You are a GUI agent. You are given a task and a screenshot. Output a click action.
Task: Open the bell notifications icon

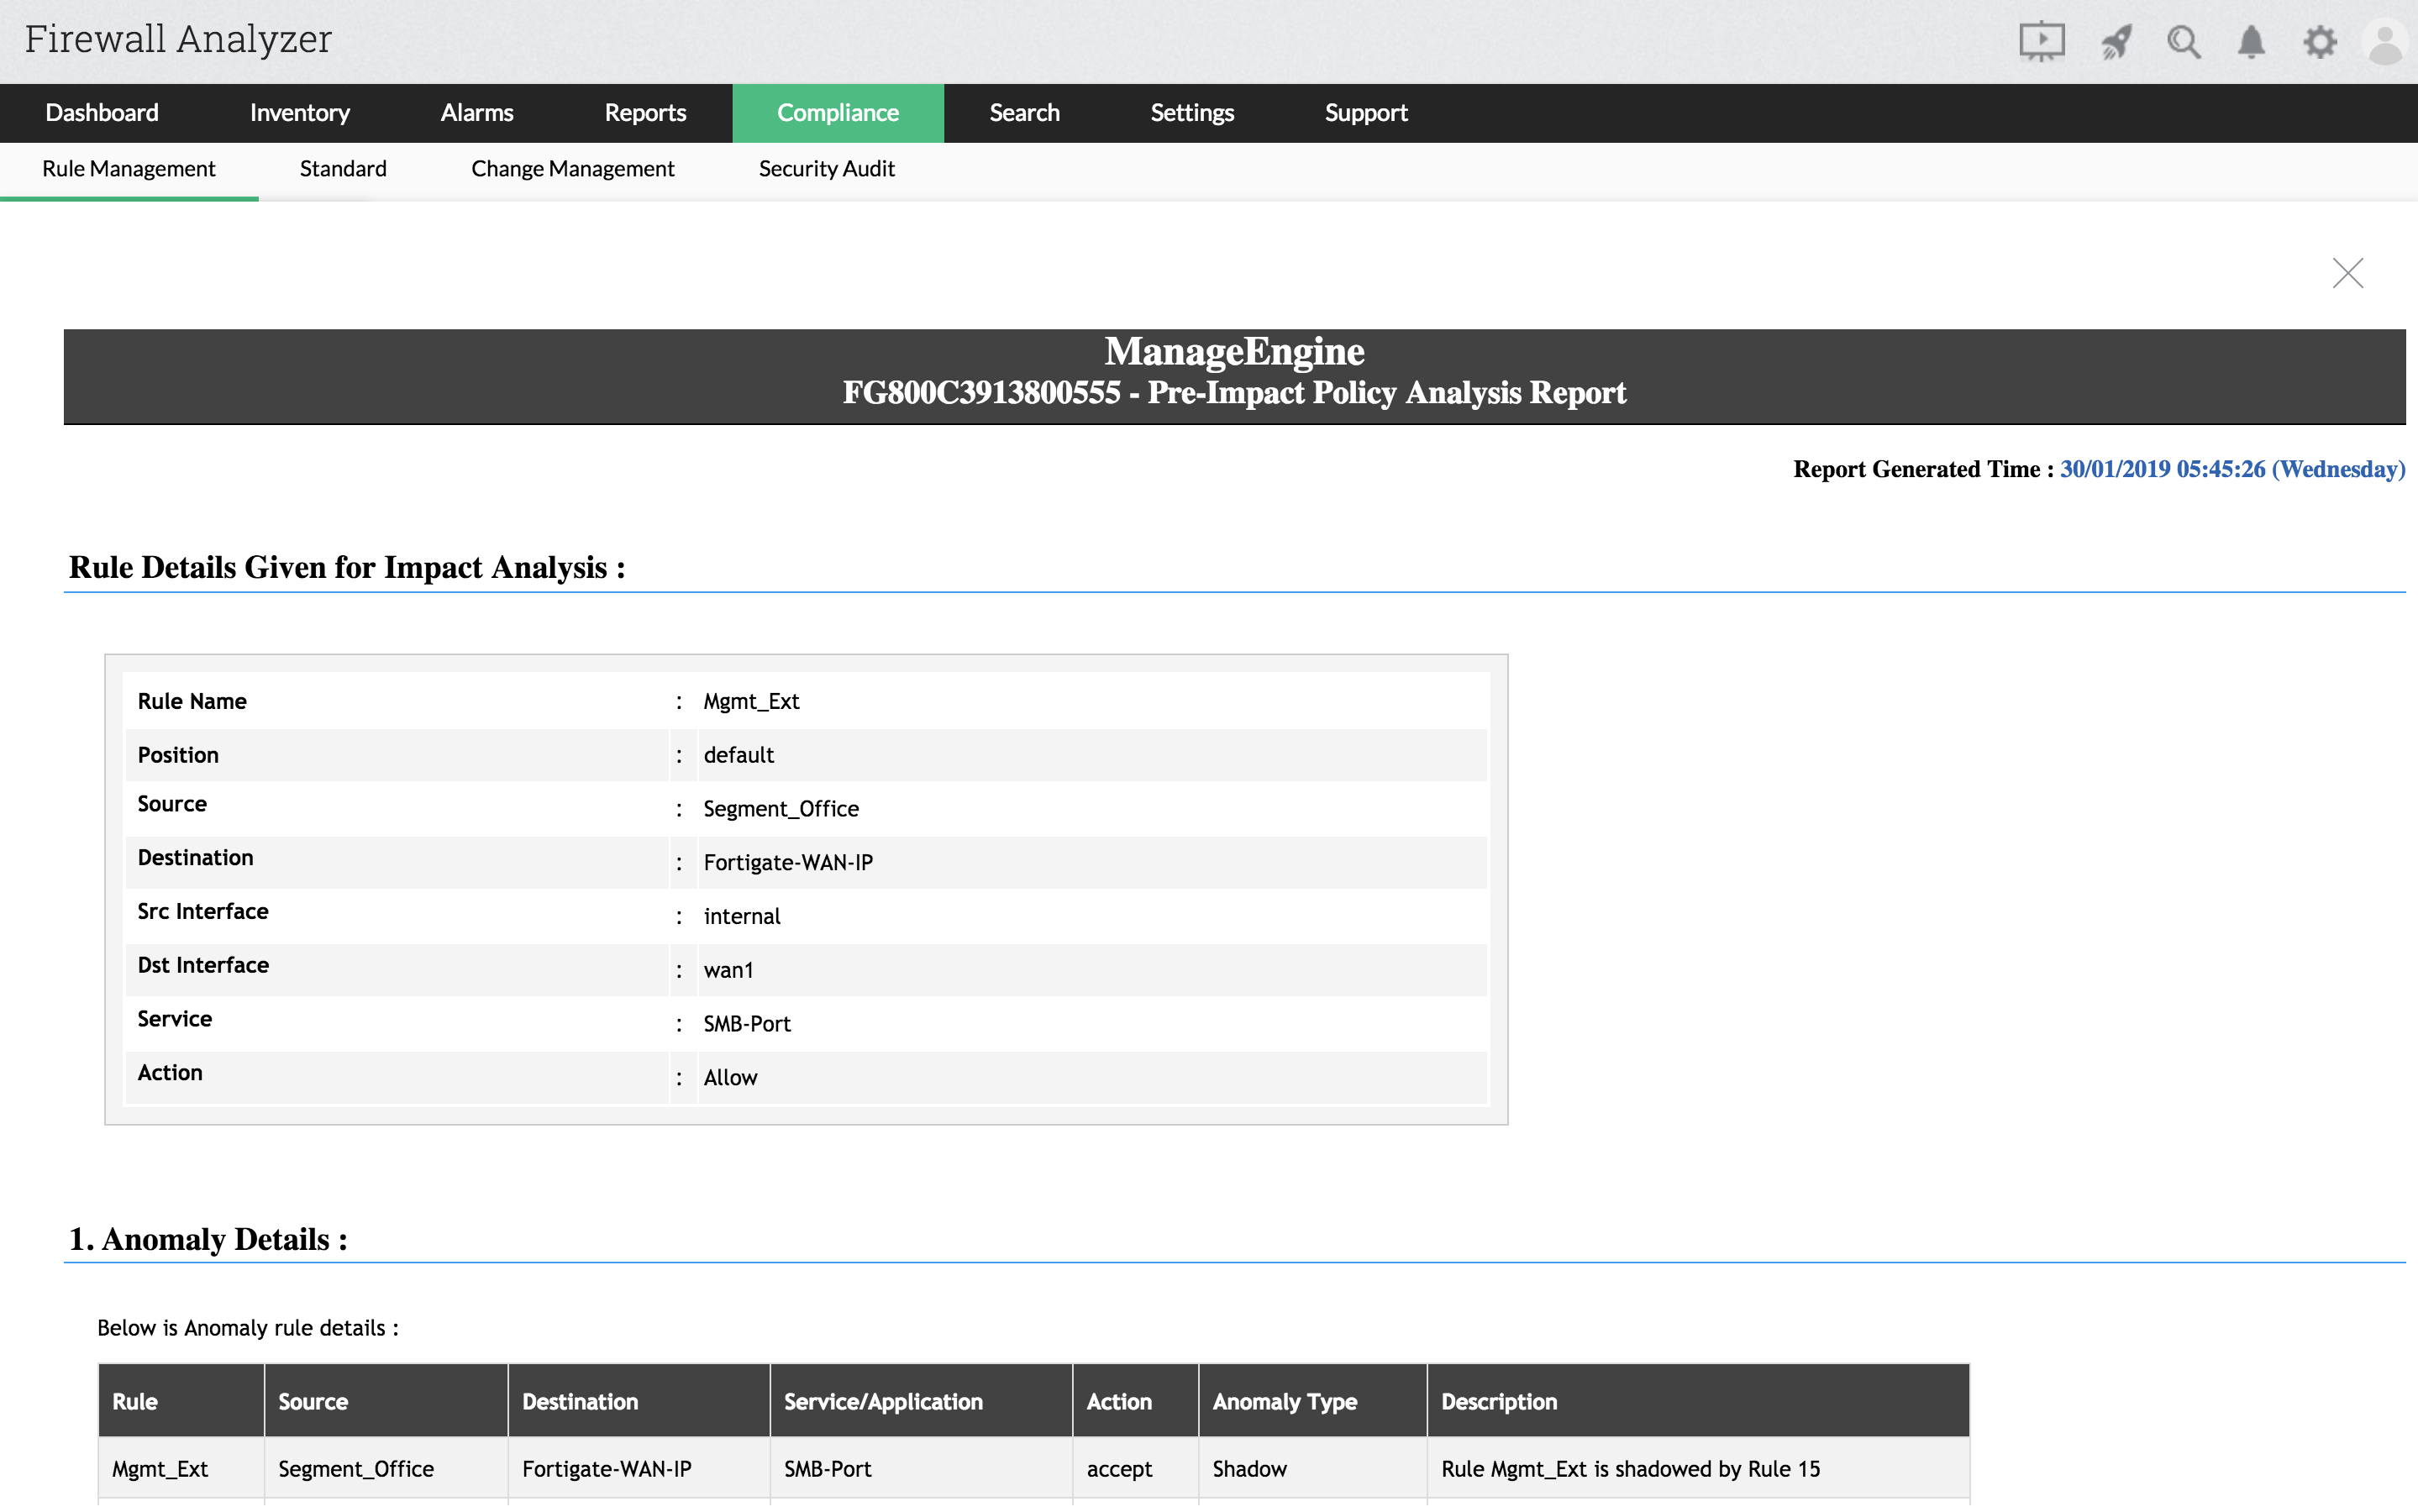pyautogui.click(x=2250, y=42)
